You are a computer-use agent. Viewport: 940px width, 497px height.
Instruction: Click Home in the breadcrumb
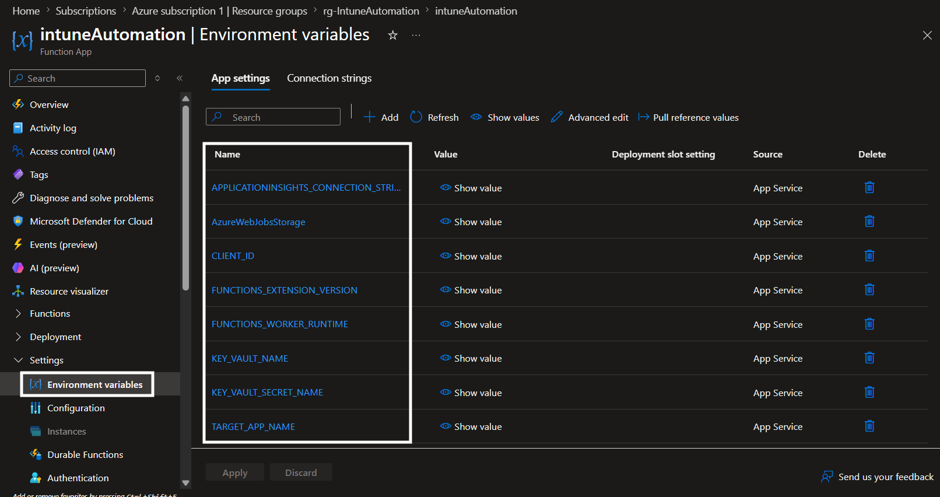pyautogui.click(x=26, y=11)
